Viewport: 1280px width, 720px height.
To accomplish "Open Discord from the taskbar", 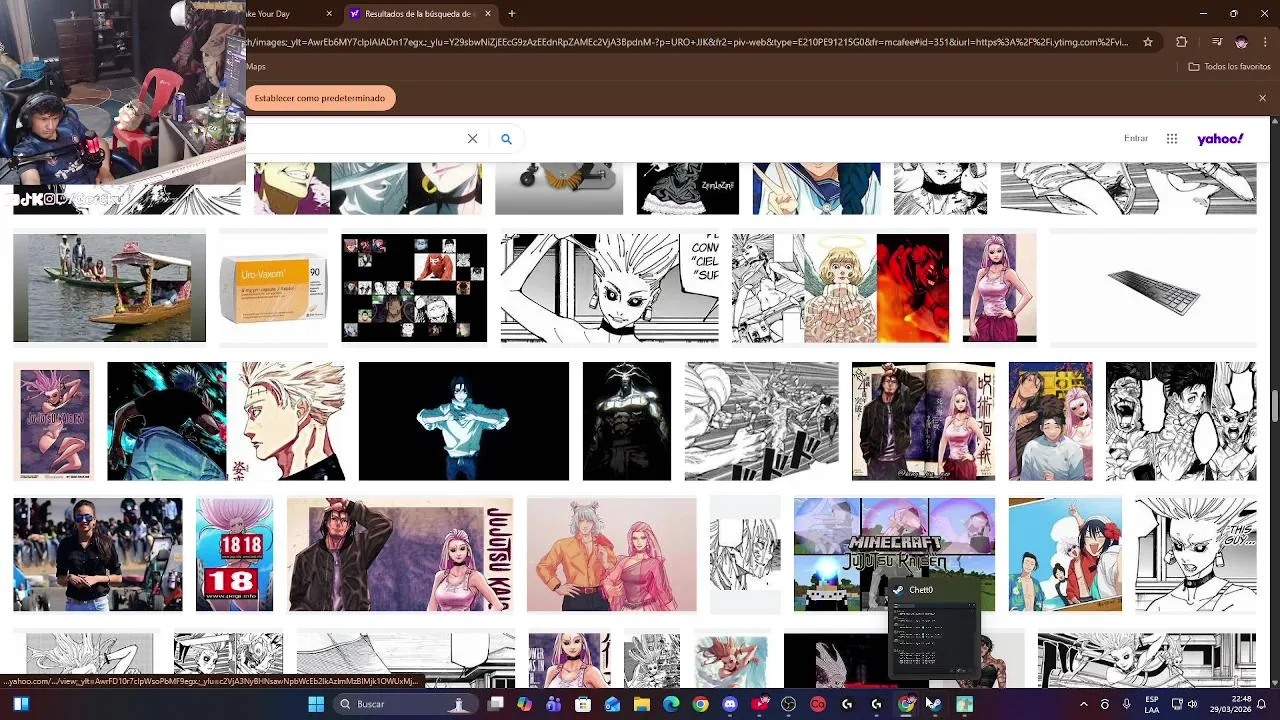I will click(730, 704).
